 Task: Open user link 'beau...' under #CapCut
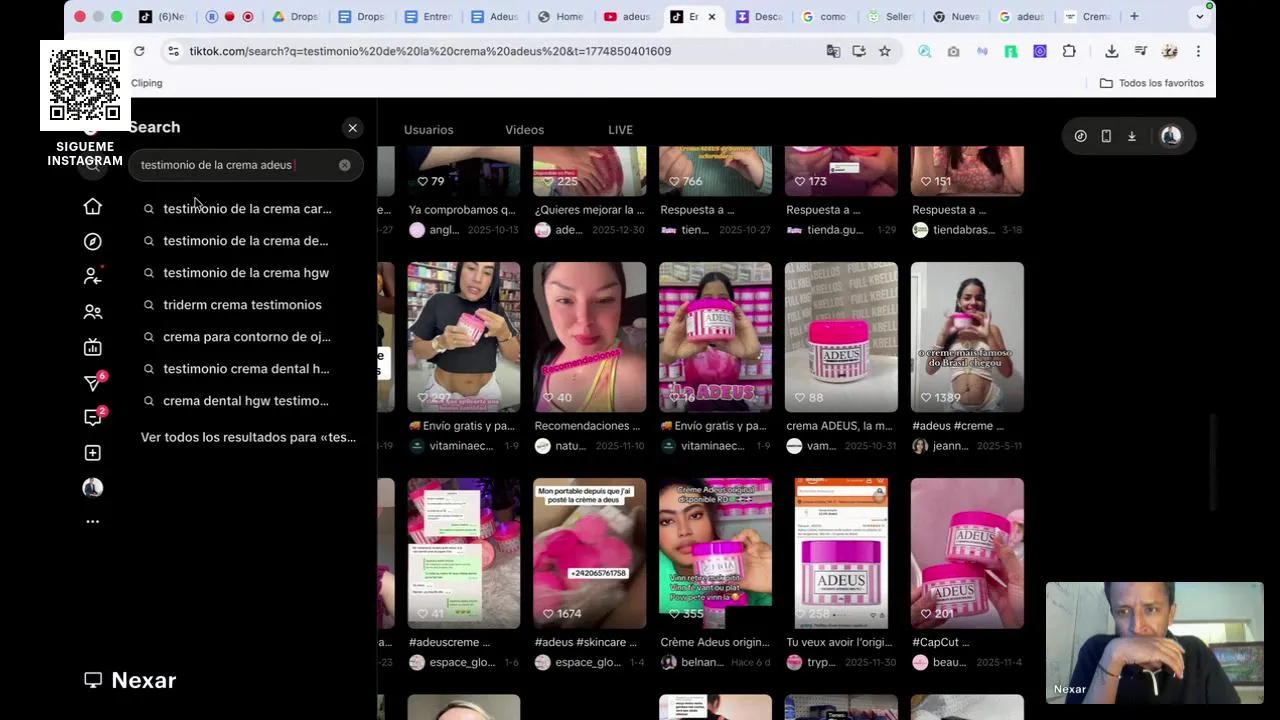coord(950,662)
